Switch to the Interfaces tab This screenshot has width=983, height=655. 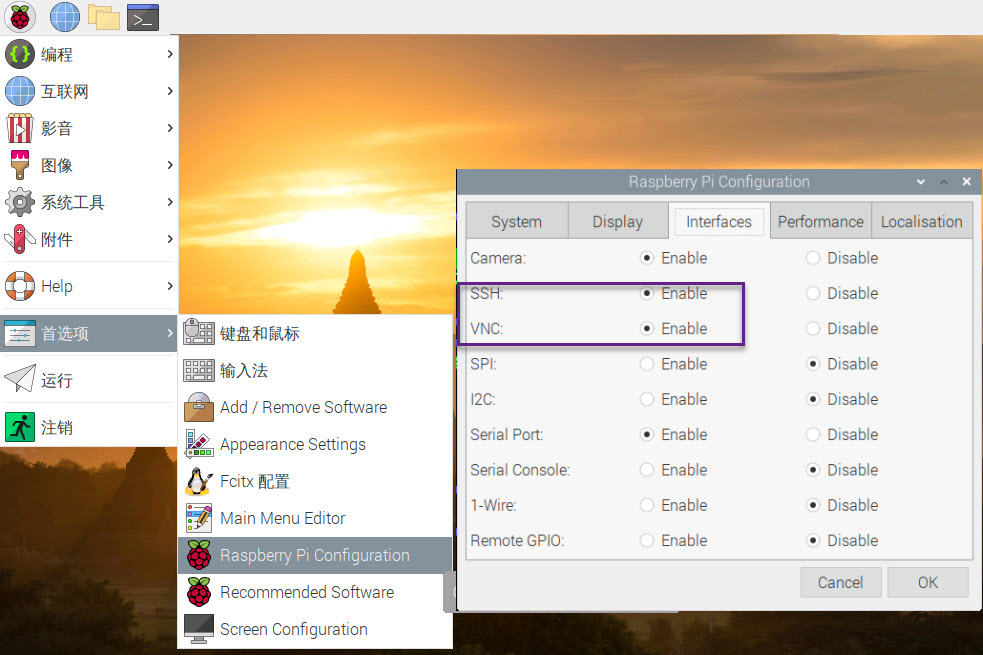click(719, 221)
